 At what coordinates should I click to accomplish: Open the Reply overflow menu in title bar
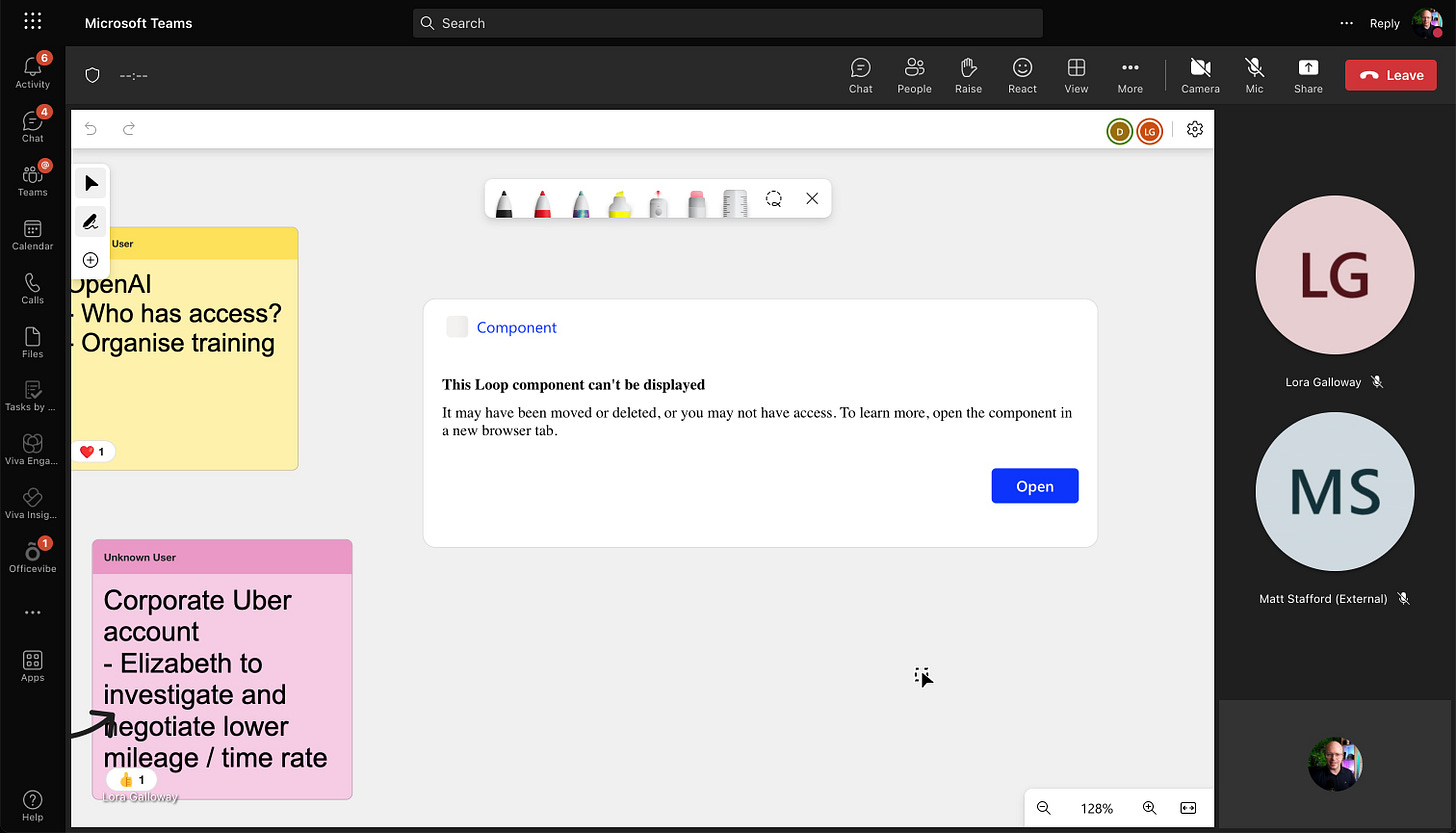pyautogui.click(x=1347, y=23)
